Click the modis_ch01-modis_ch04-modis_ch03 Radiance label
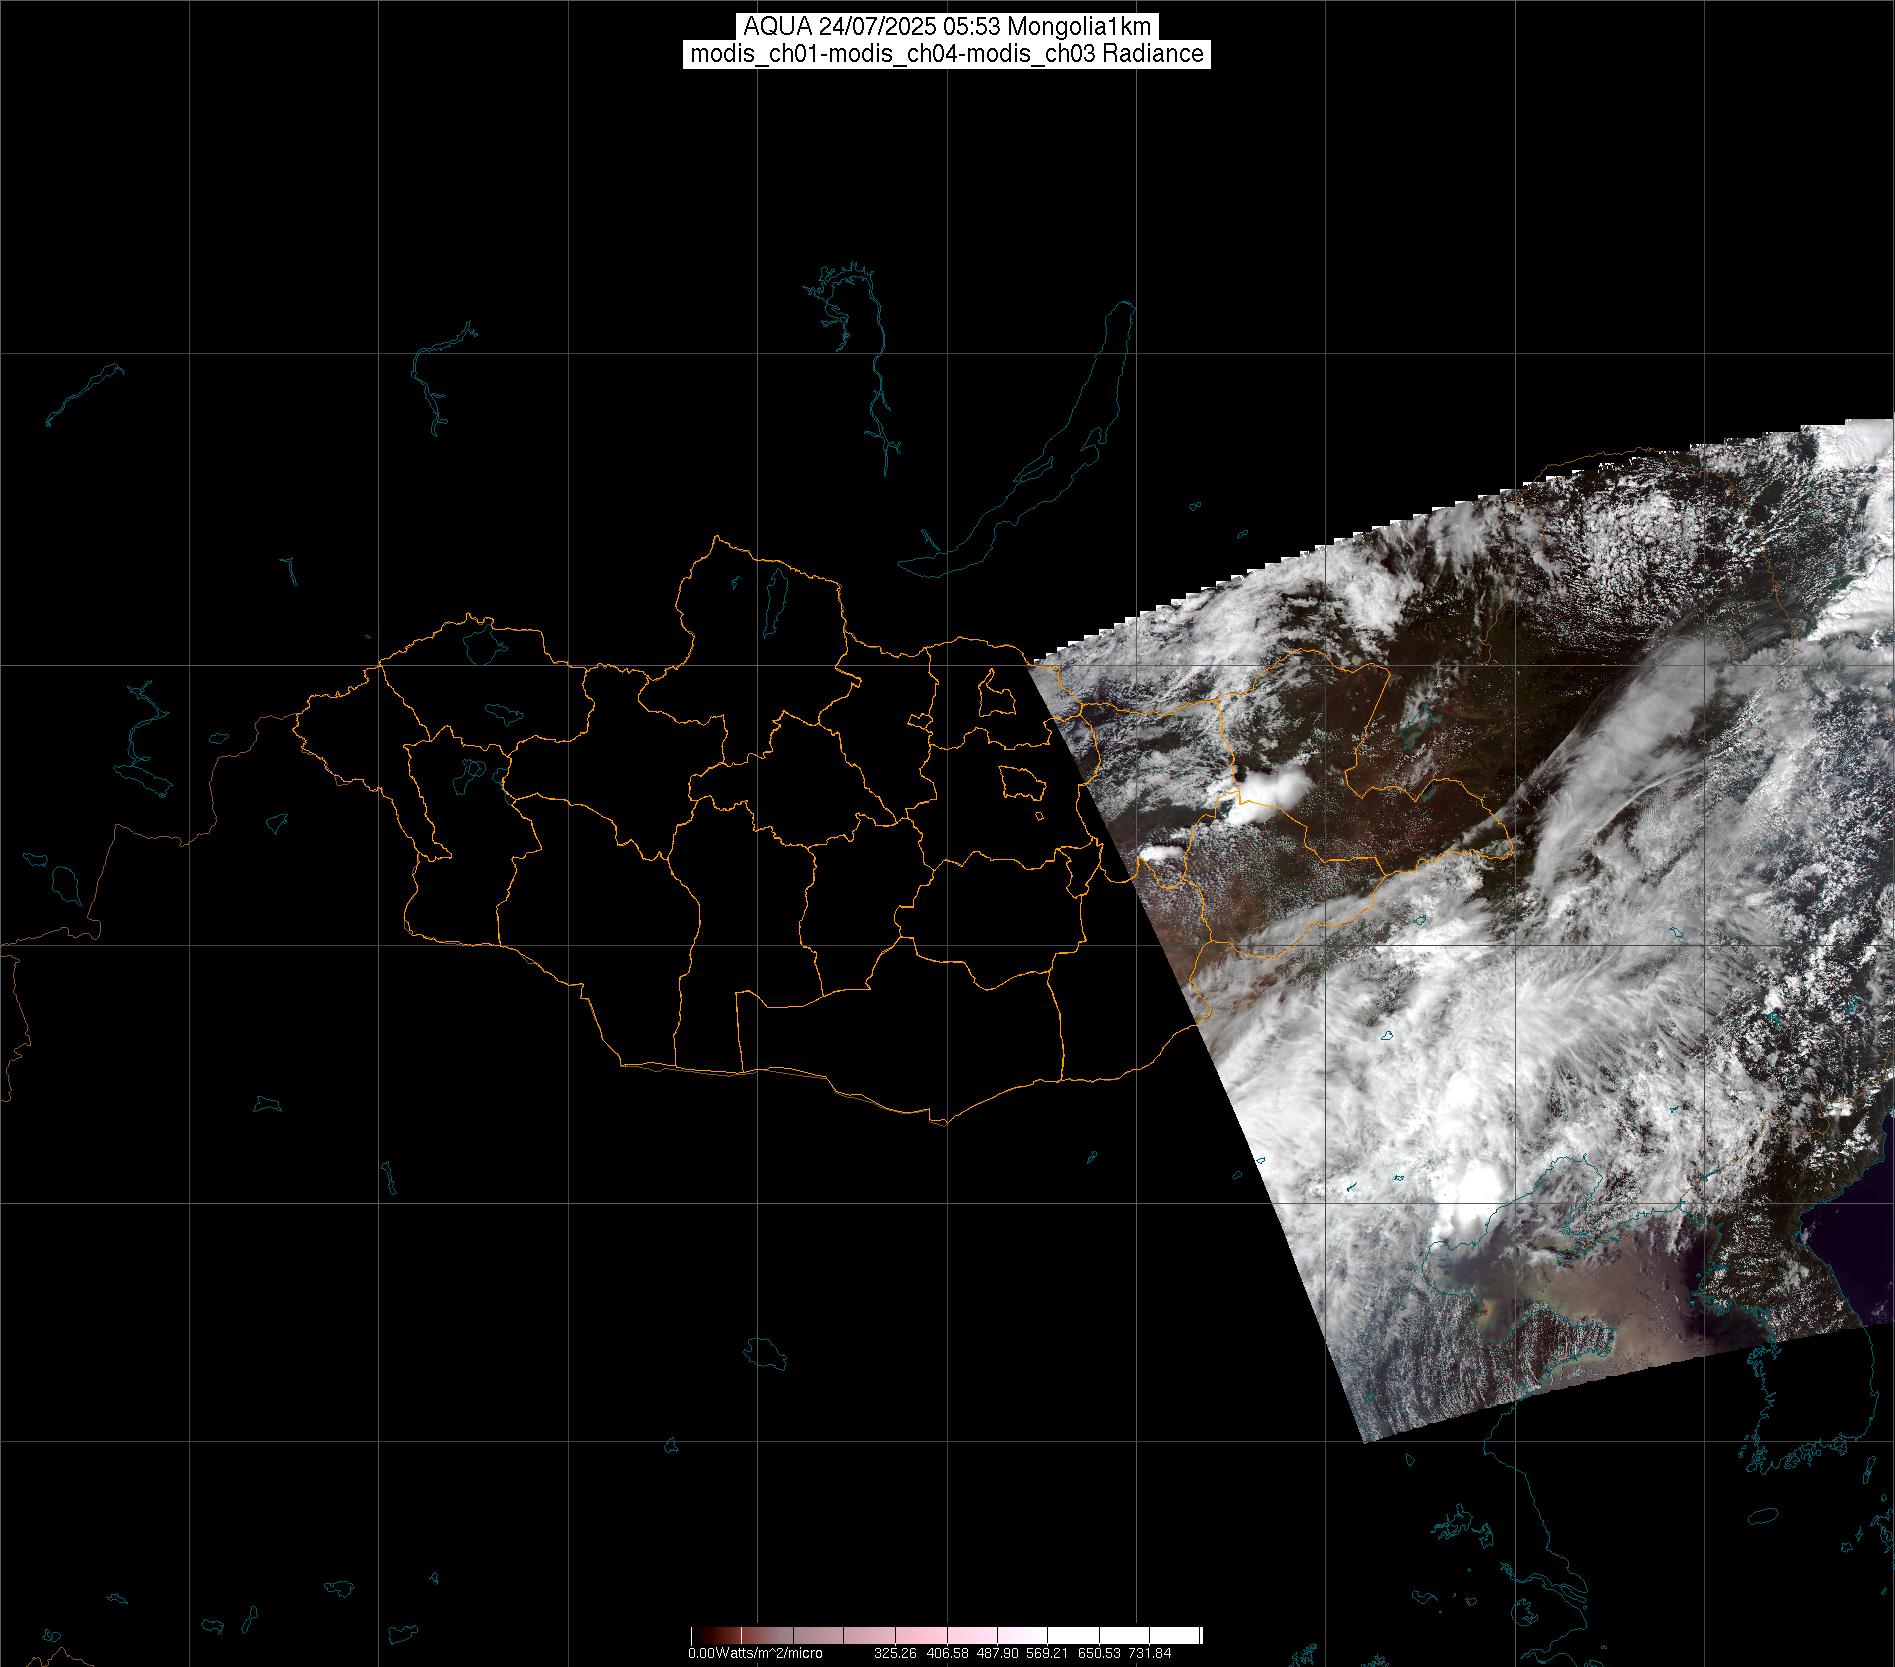The image size is (1895, 1667). [x=947, y=54]
